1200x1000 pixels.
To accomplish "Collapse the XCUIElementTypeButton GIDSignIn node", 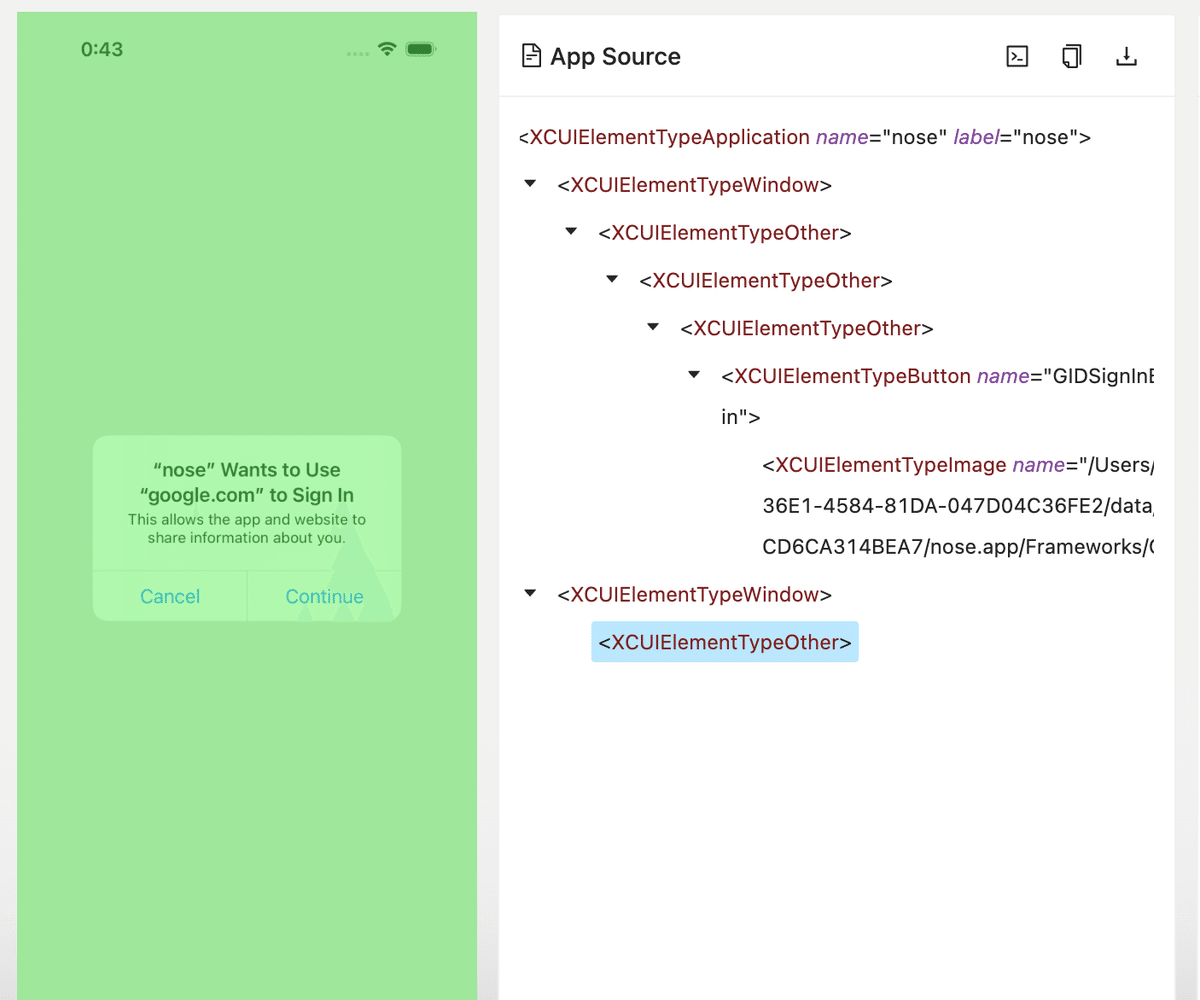I will pos(694,375).
